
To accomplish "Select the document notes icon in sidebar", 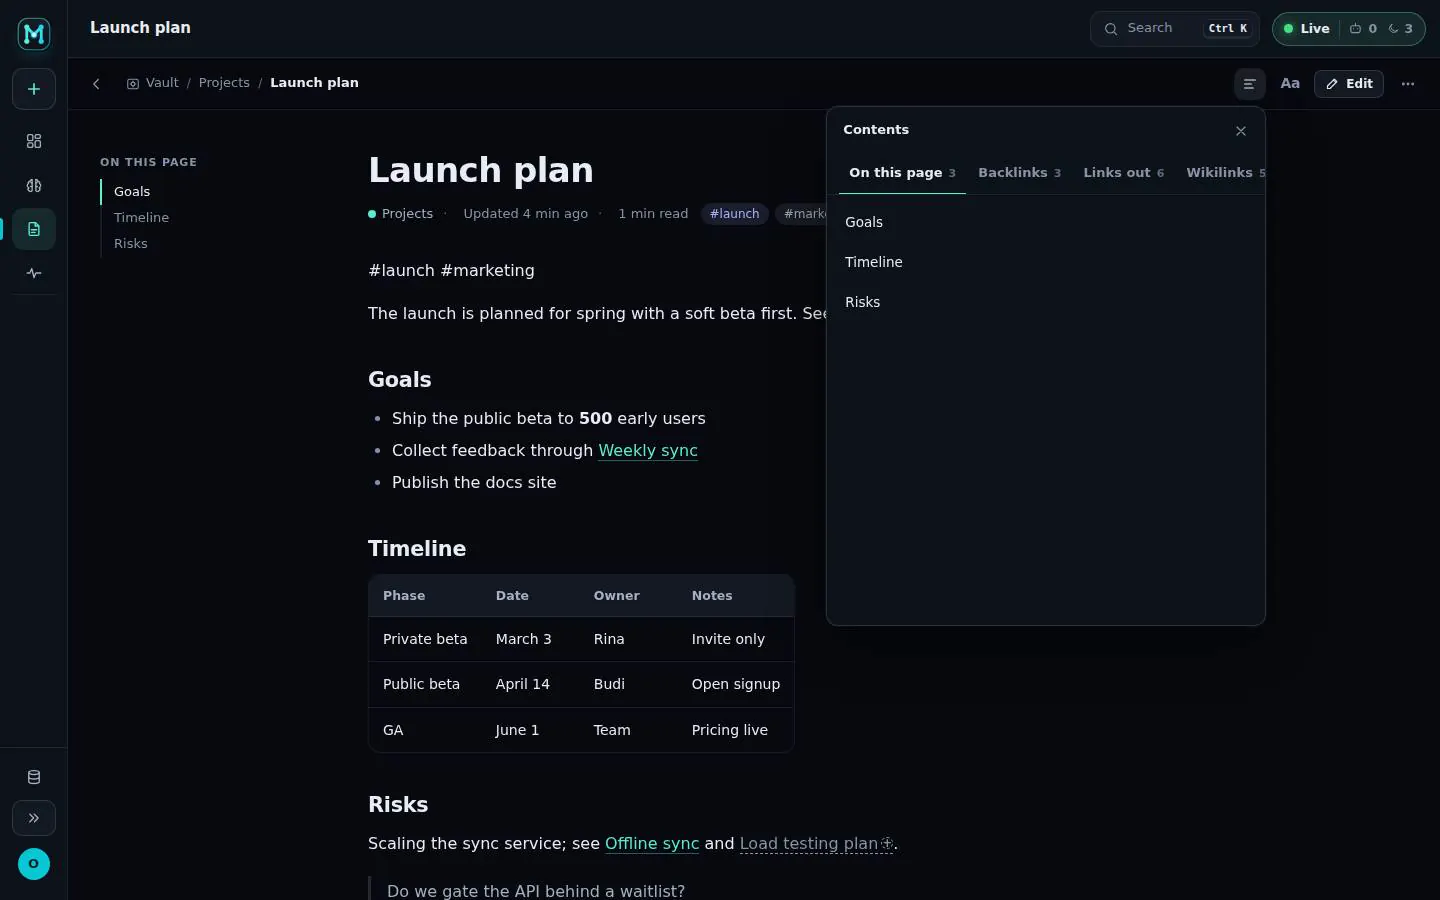I will tap(34, 229).
